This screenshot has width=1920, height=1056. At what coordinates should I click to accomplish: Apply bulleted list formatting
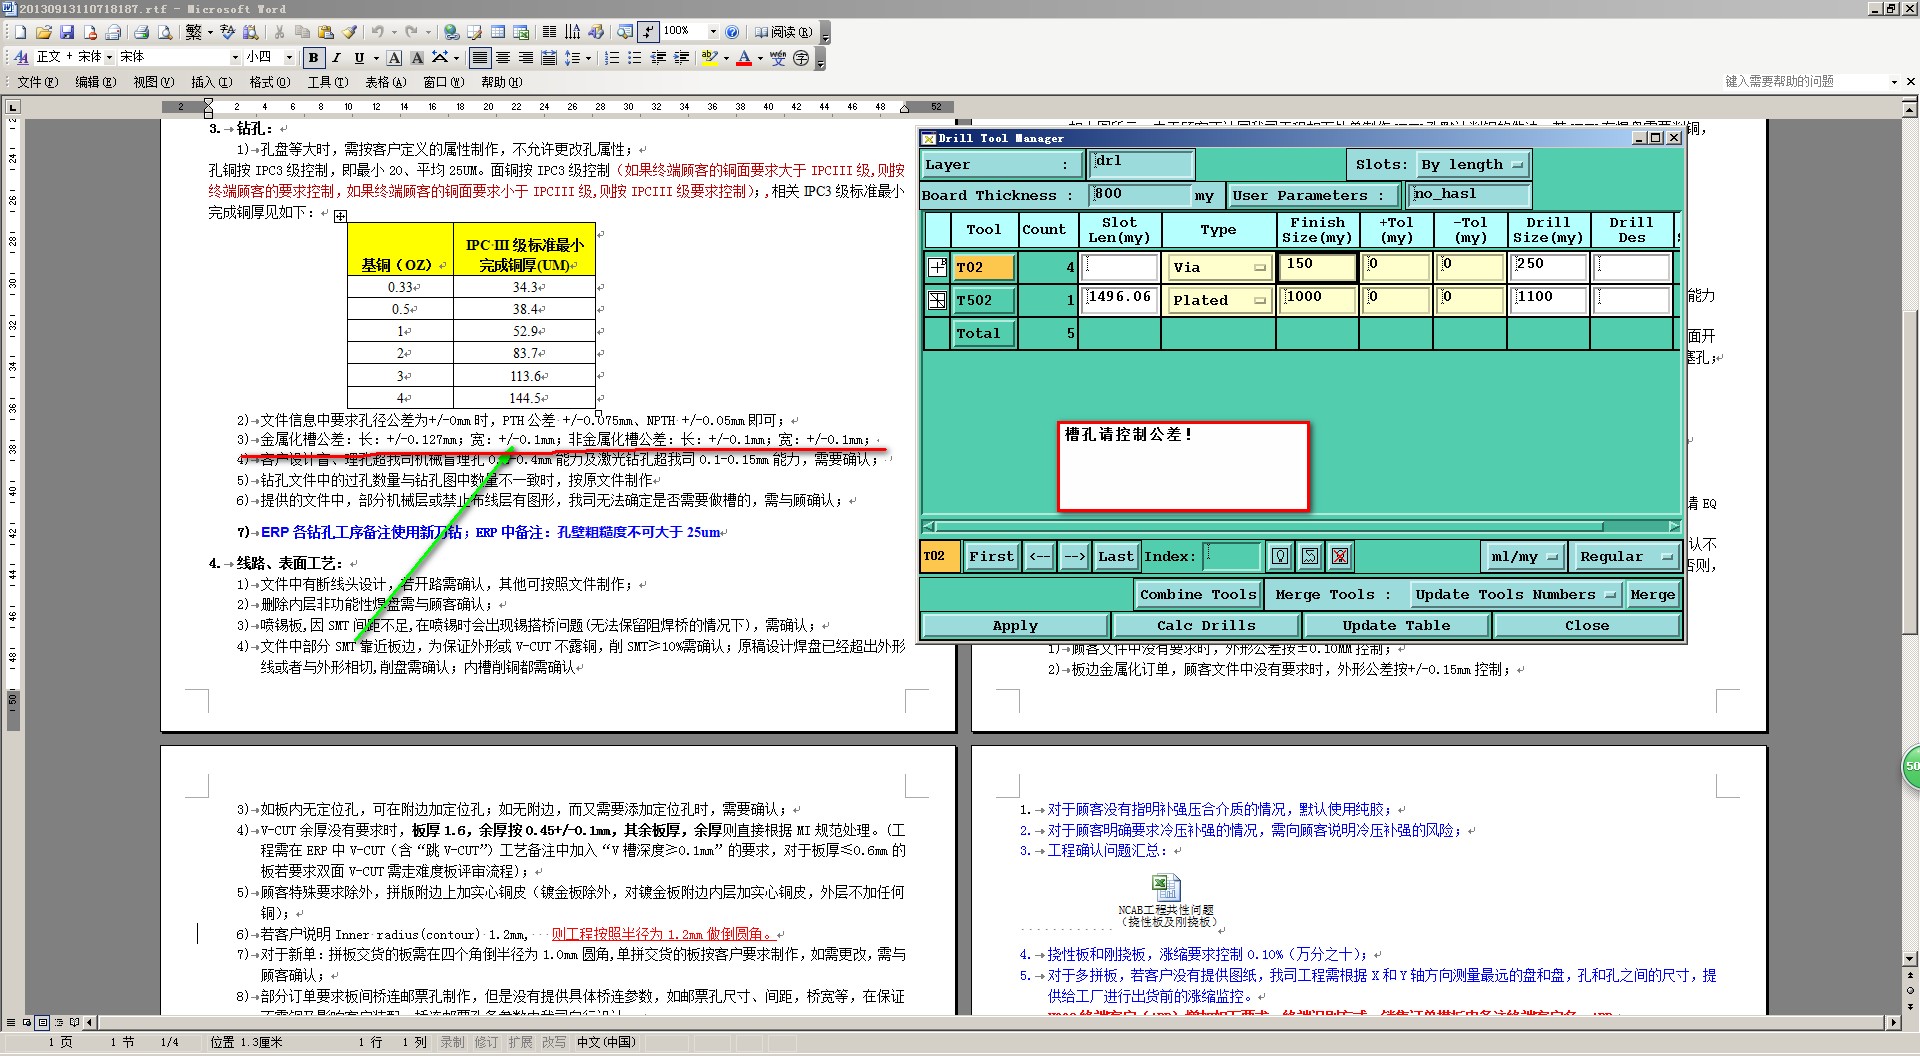[x=635, y=58]
